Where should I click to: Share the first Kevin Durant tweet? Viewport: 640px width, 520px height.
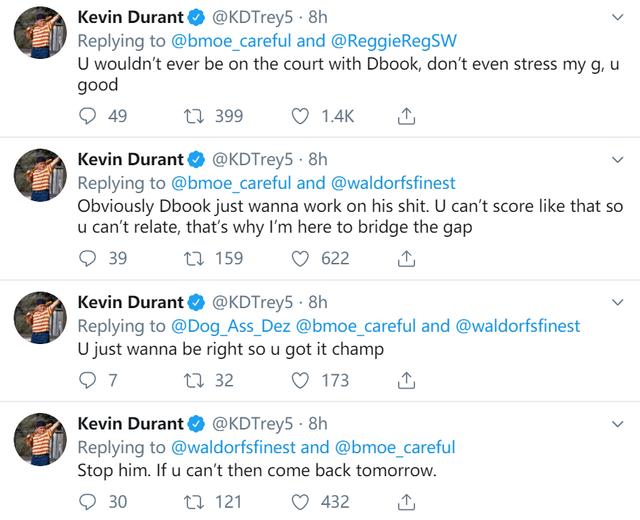(406, 116)
